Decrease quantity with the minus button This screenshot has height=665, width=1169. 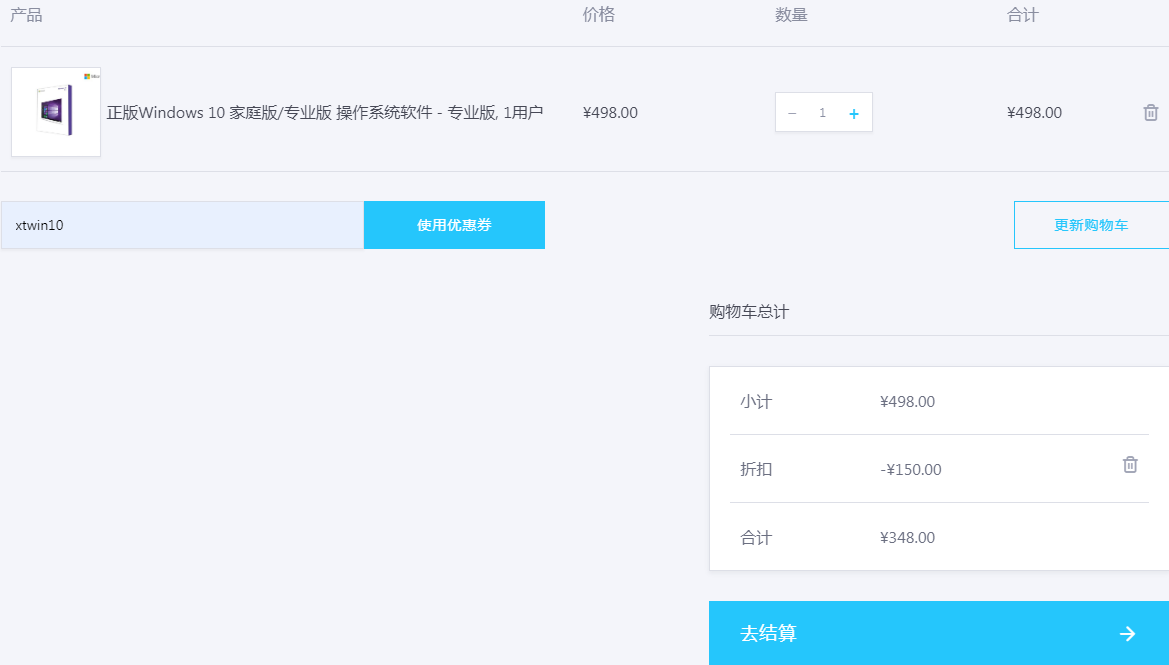(792, 113)
